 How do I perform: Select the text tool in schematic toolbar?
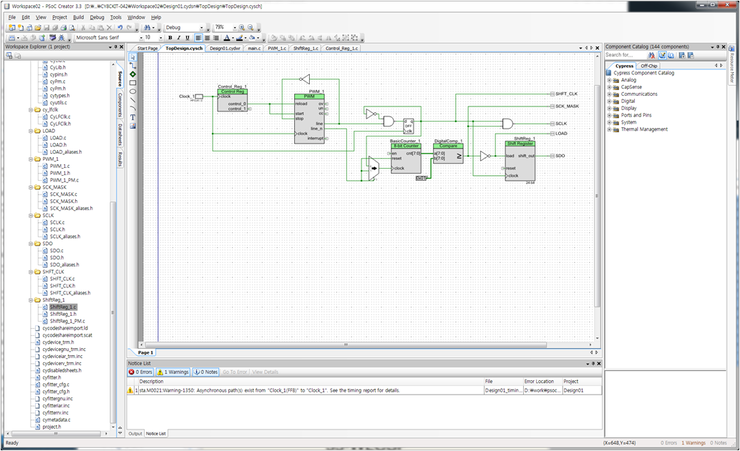[133, 117]
